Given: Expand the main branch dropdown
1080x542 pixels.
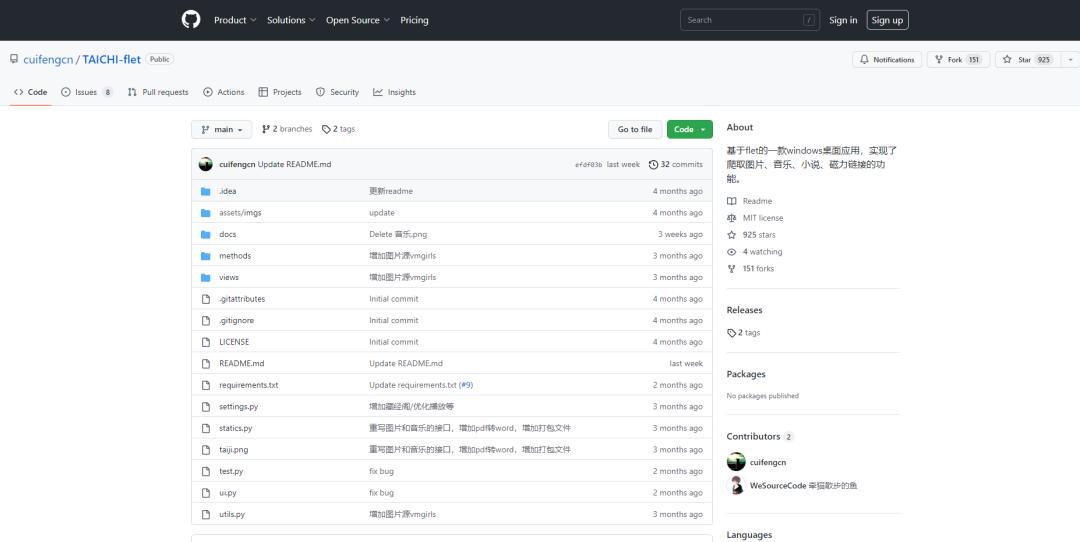Looking at the screenshot, I should [221, 129].
